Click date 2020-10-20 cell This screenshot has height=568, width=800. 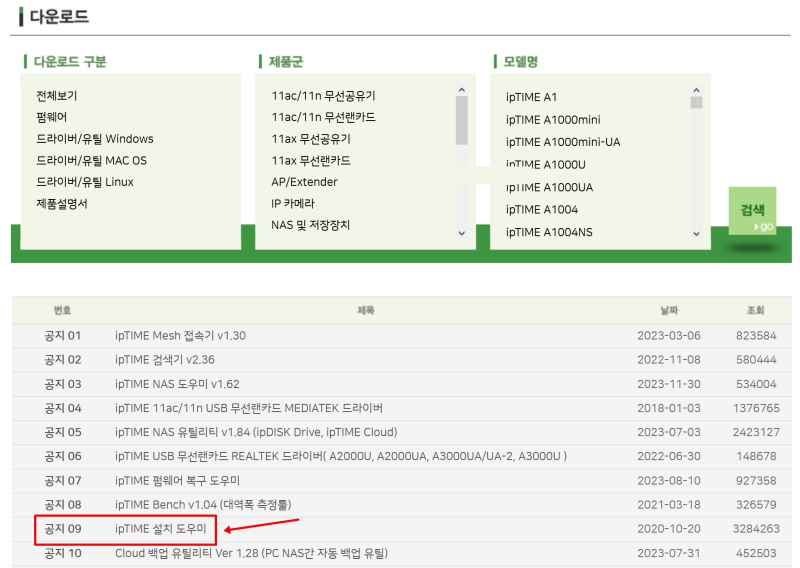(669, 529)
